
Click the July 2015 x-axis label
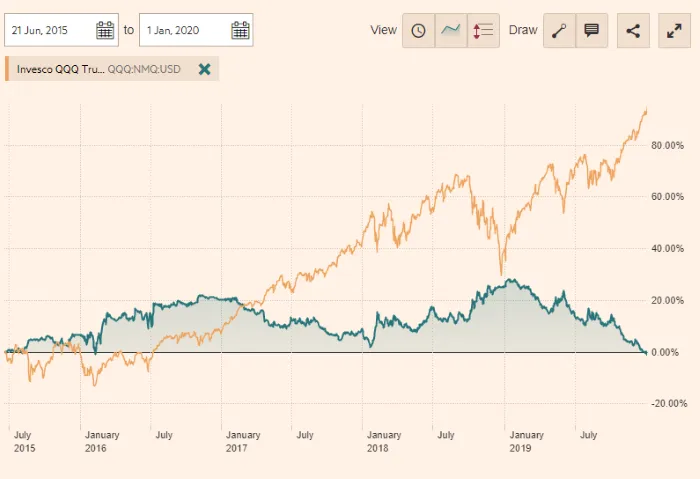(23, 442)
